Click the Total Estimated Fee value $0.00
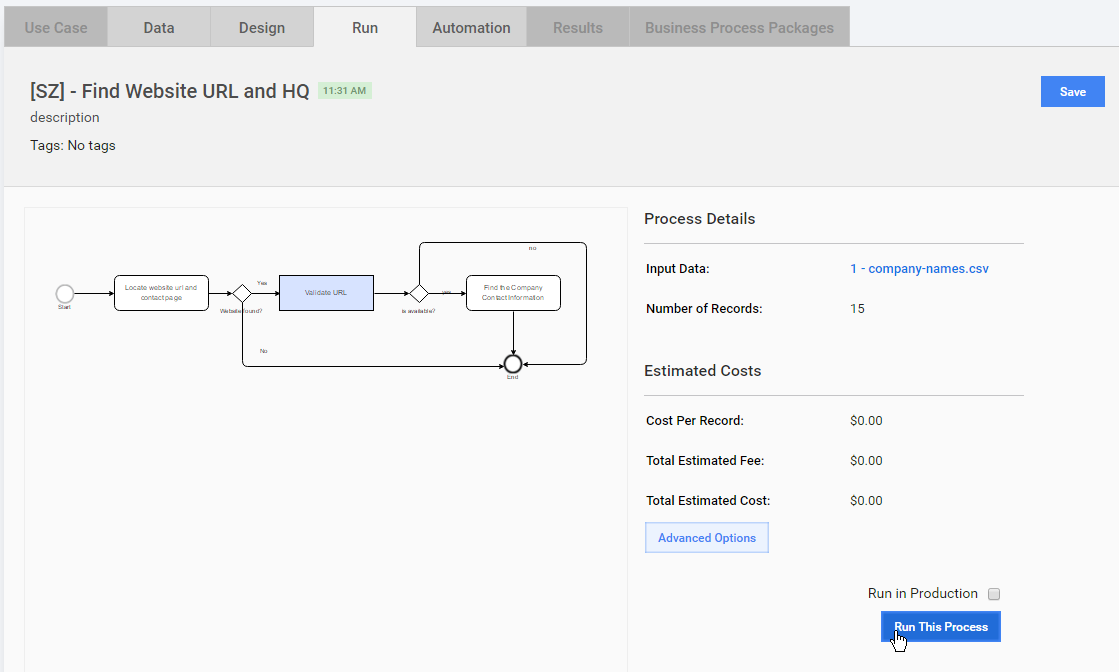Screen dimensions: 1119x672 (x=866, y=461)
